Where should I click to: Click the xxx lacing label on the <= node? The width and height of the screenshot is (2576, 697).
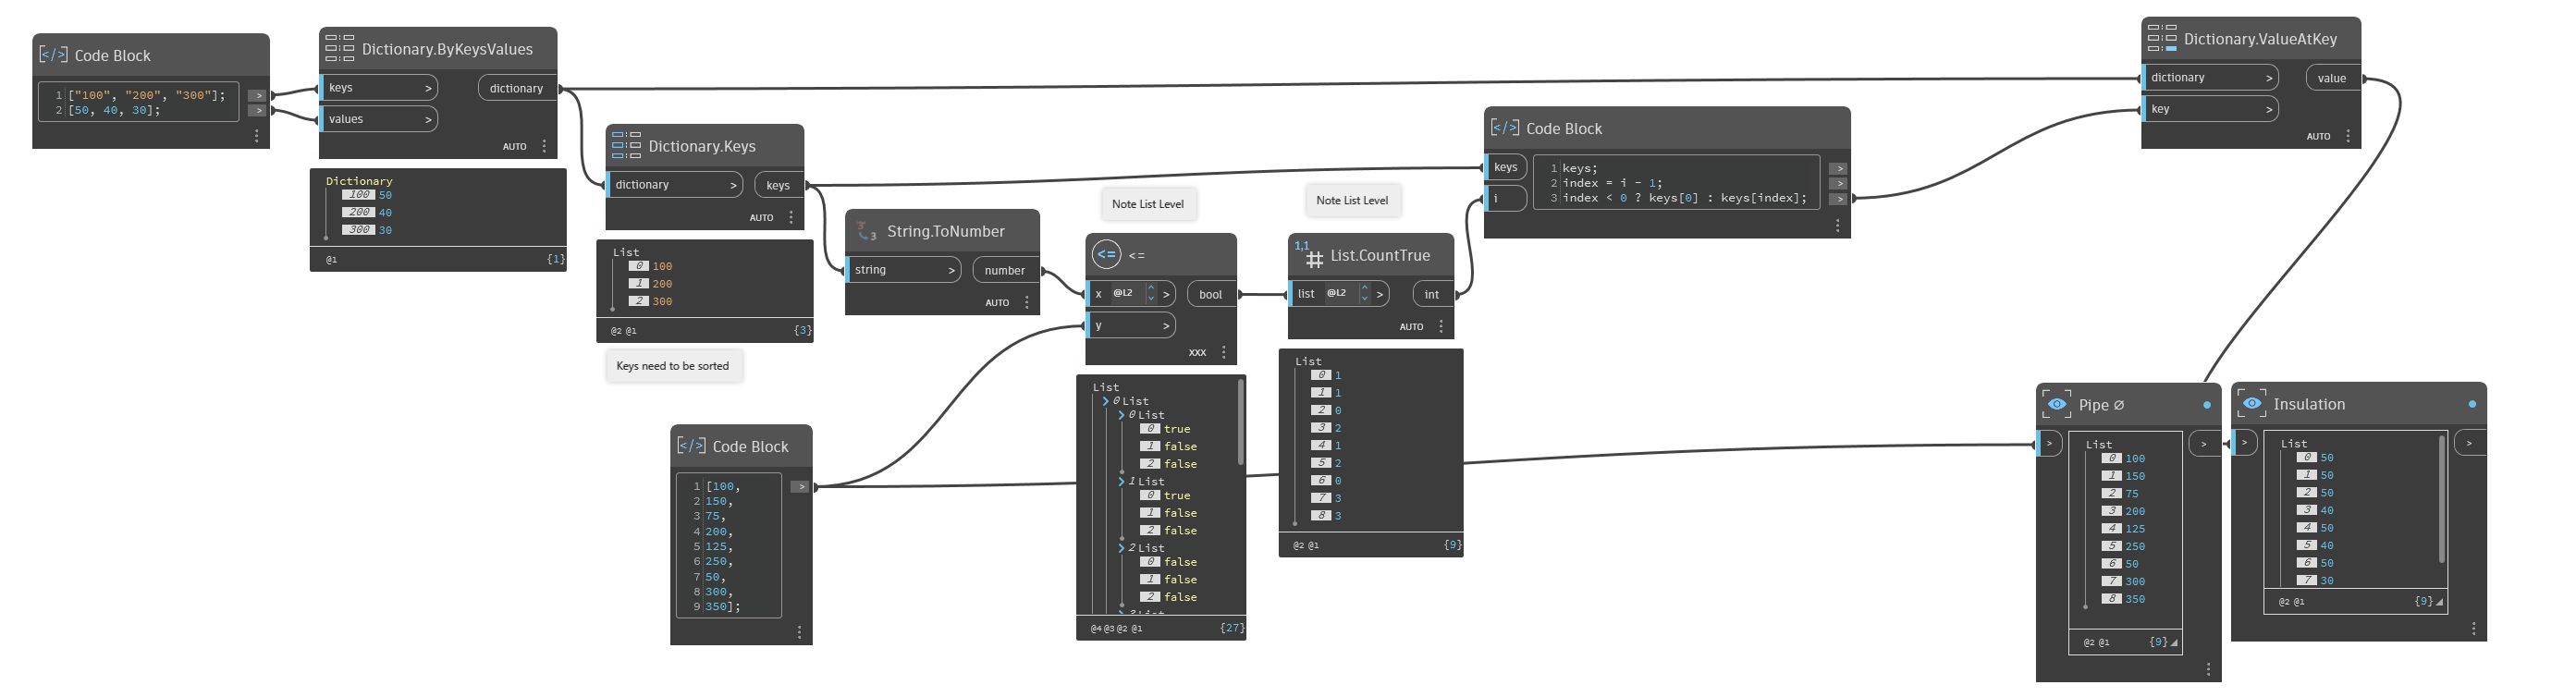point(1197,352)
